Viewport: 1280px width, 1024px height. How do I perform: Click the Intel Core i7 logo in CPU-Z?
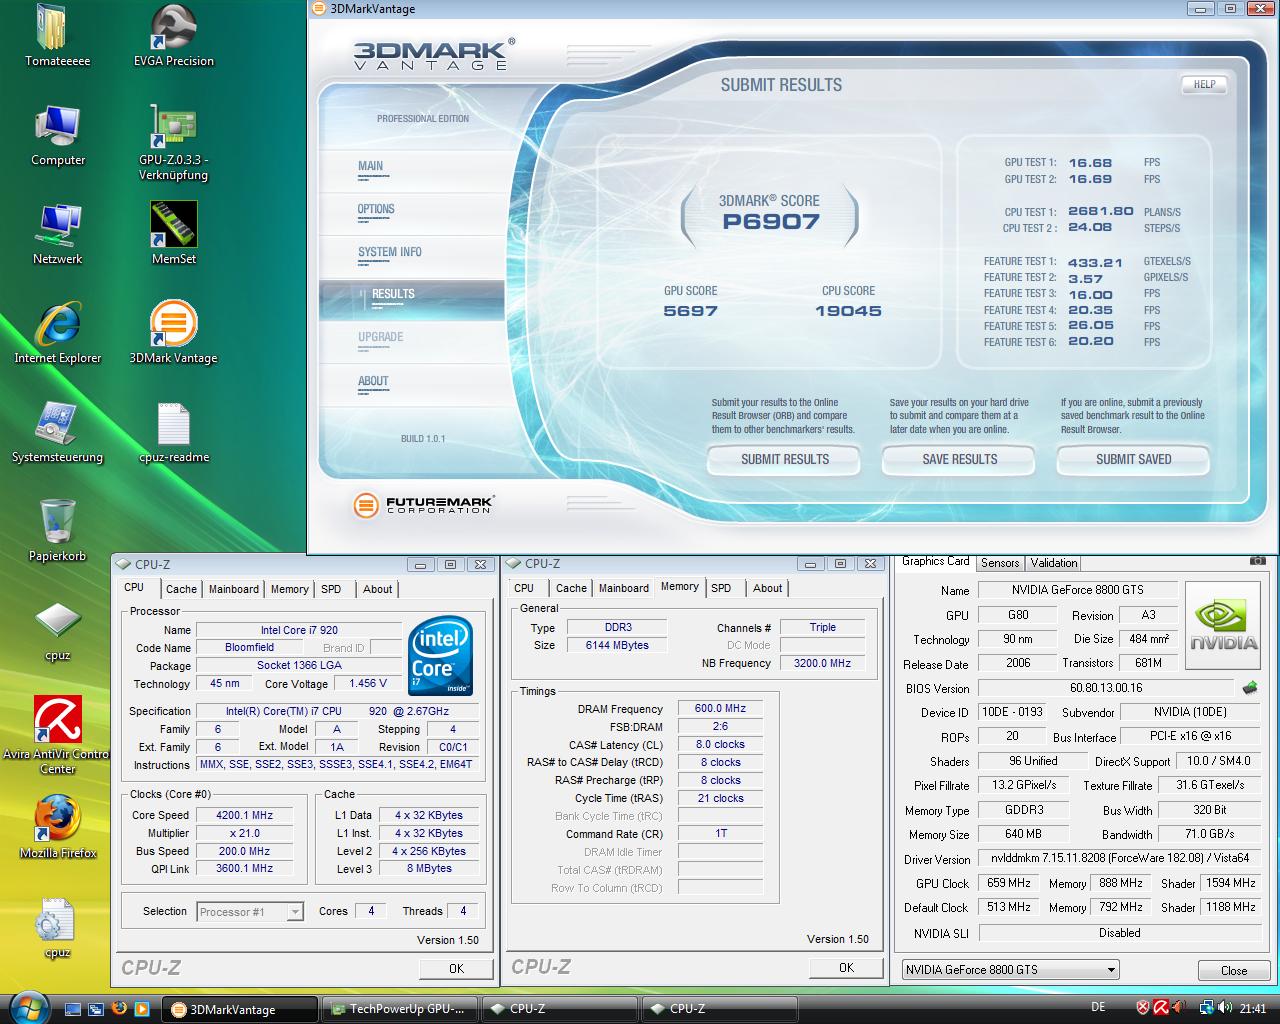[x=440, y=655]
